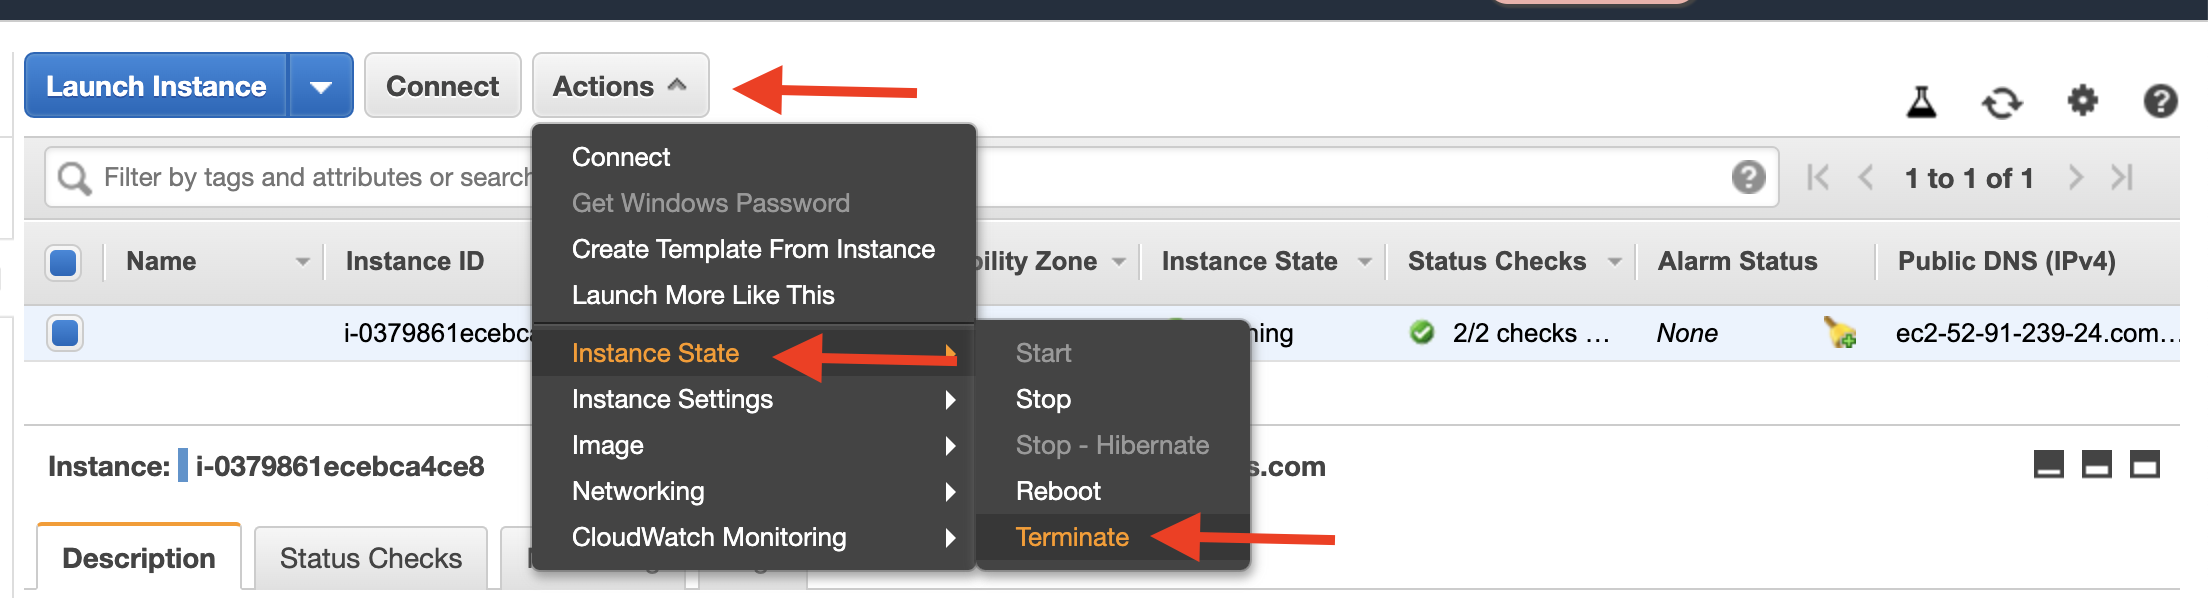Image resolution: width=2208 pixels, height=598 pixels.
Task: Click the 2/2 checks status cell
Action: [x=1530, y=333]
